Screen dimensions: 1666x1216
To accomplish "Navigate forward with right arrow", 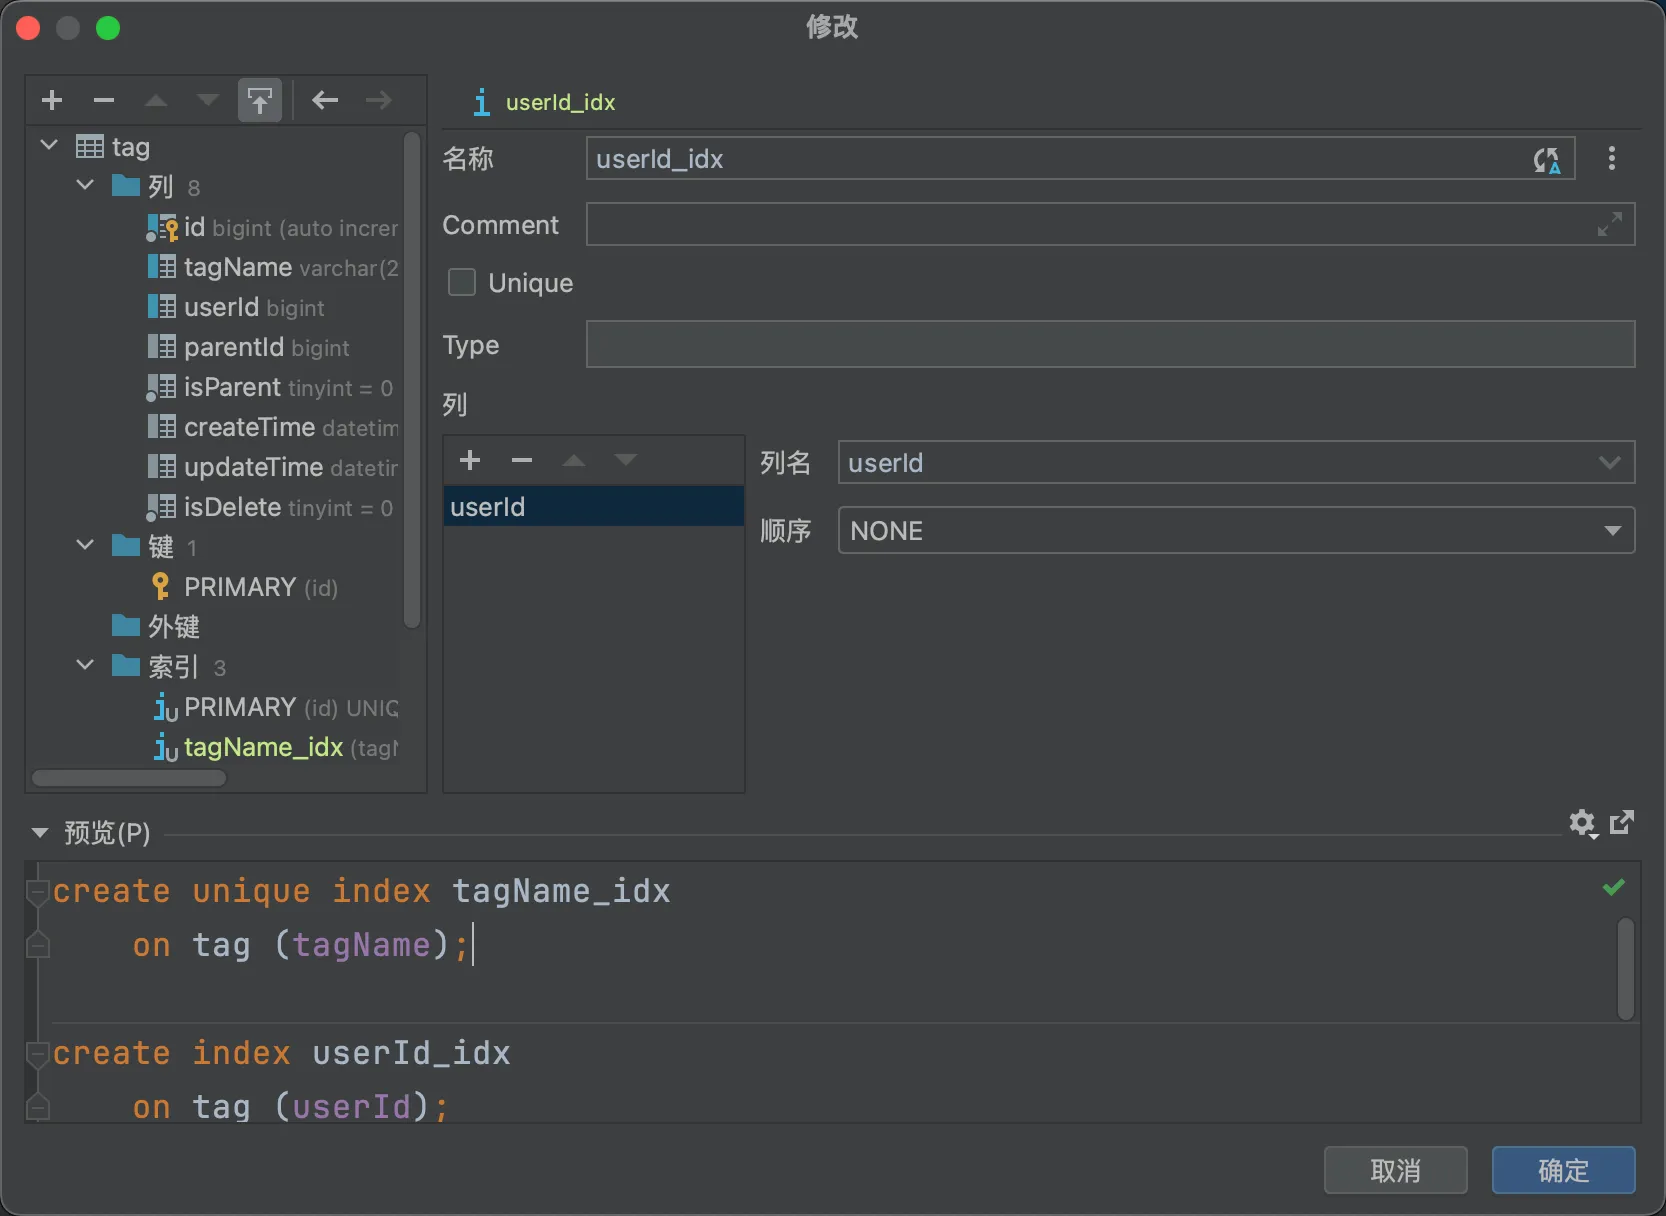I will pyautogui.click(x=379, y=100).
